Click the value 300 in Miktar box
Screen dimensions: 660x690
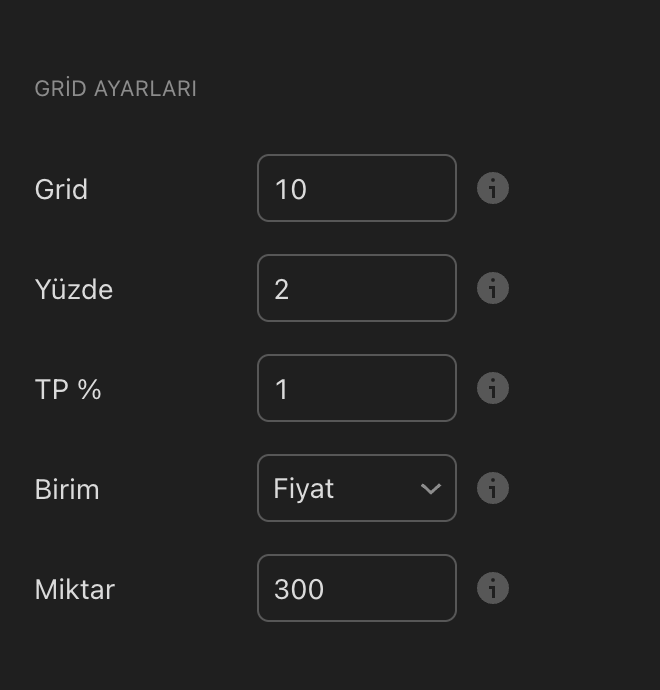click(298, 589)
